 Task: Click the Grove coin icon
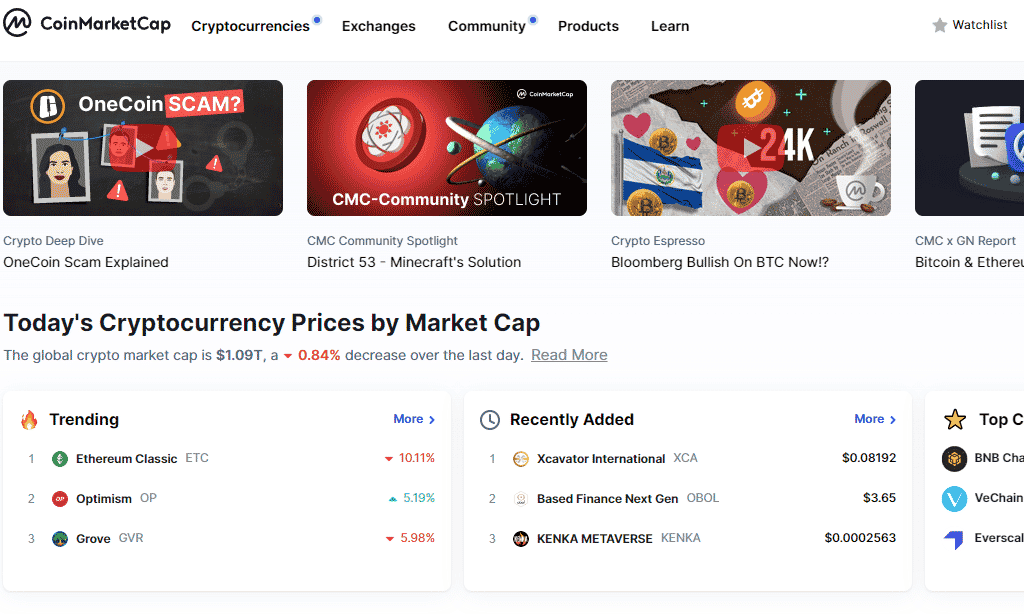tap(60, 539)
